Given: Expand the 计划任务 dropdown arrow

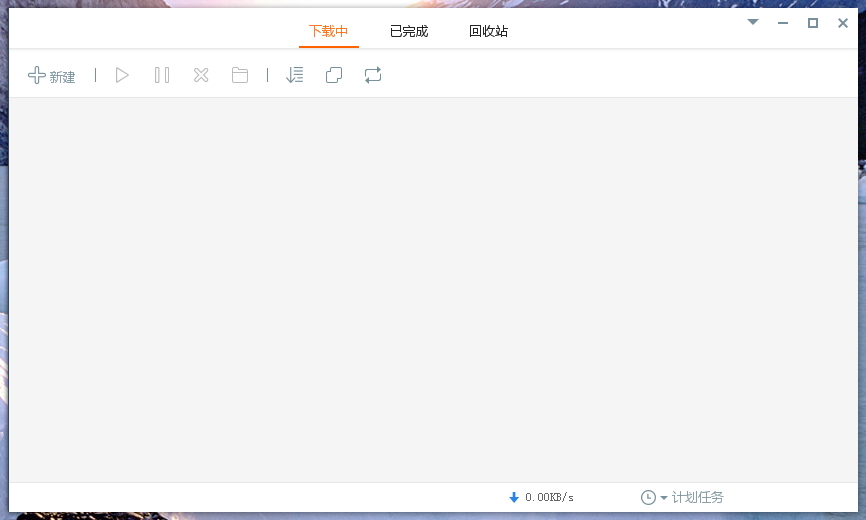Looking at the screenshot, I should 664,498.
